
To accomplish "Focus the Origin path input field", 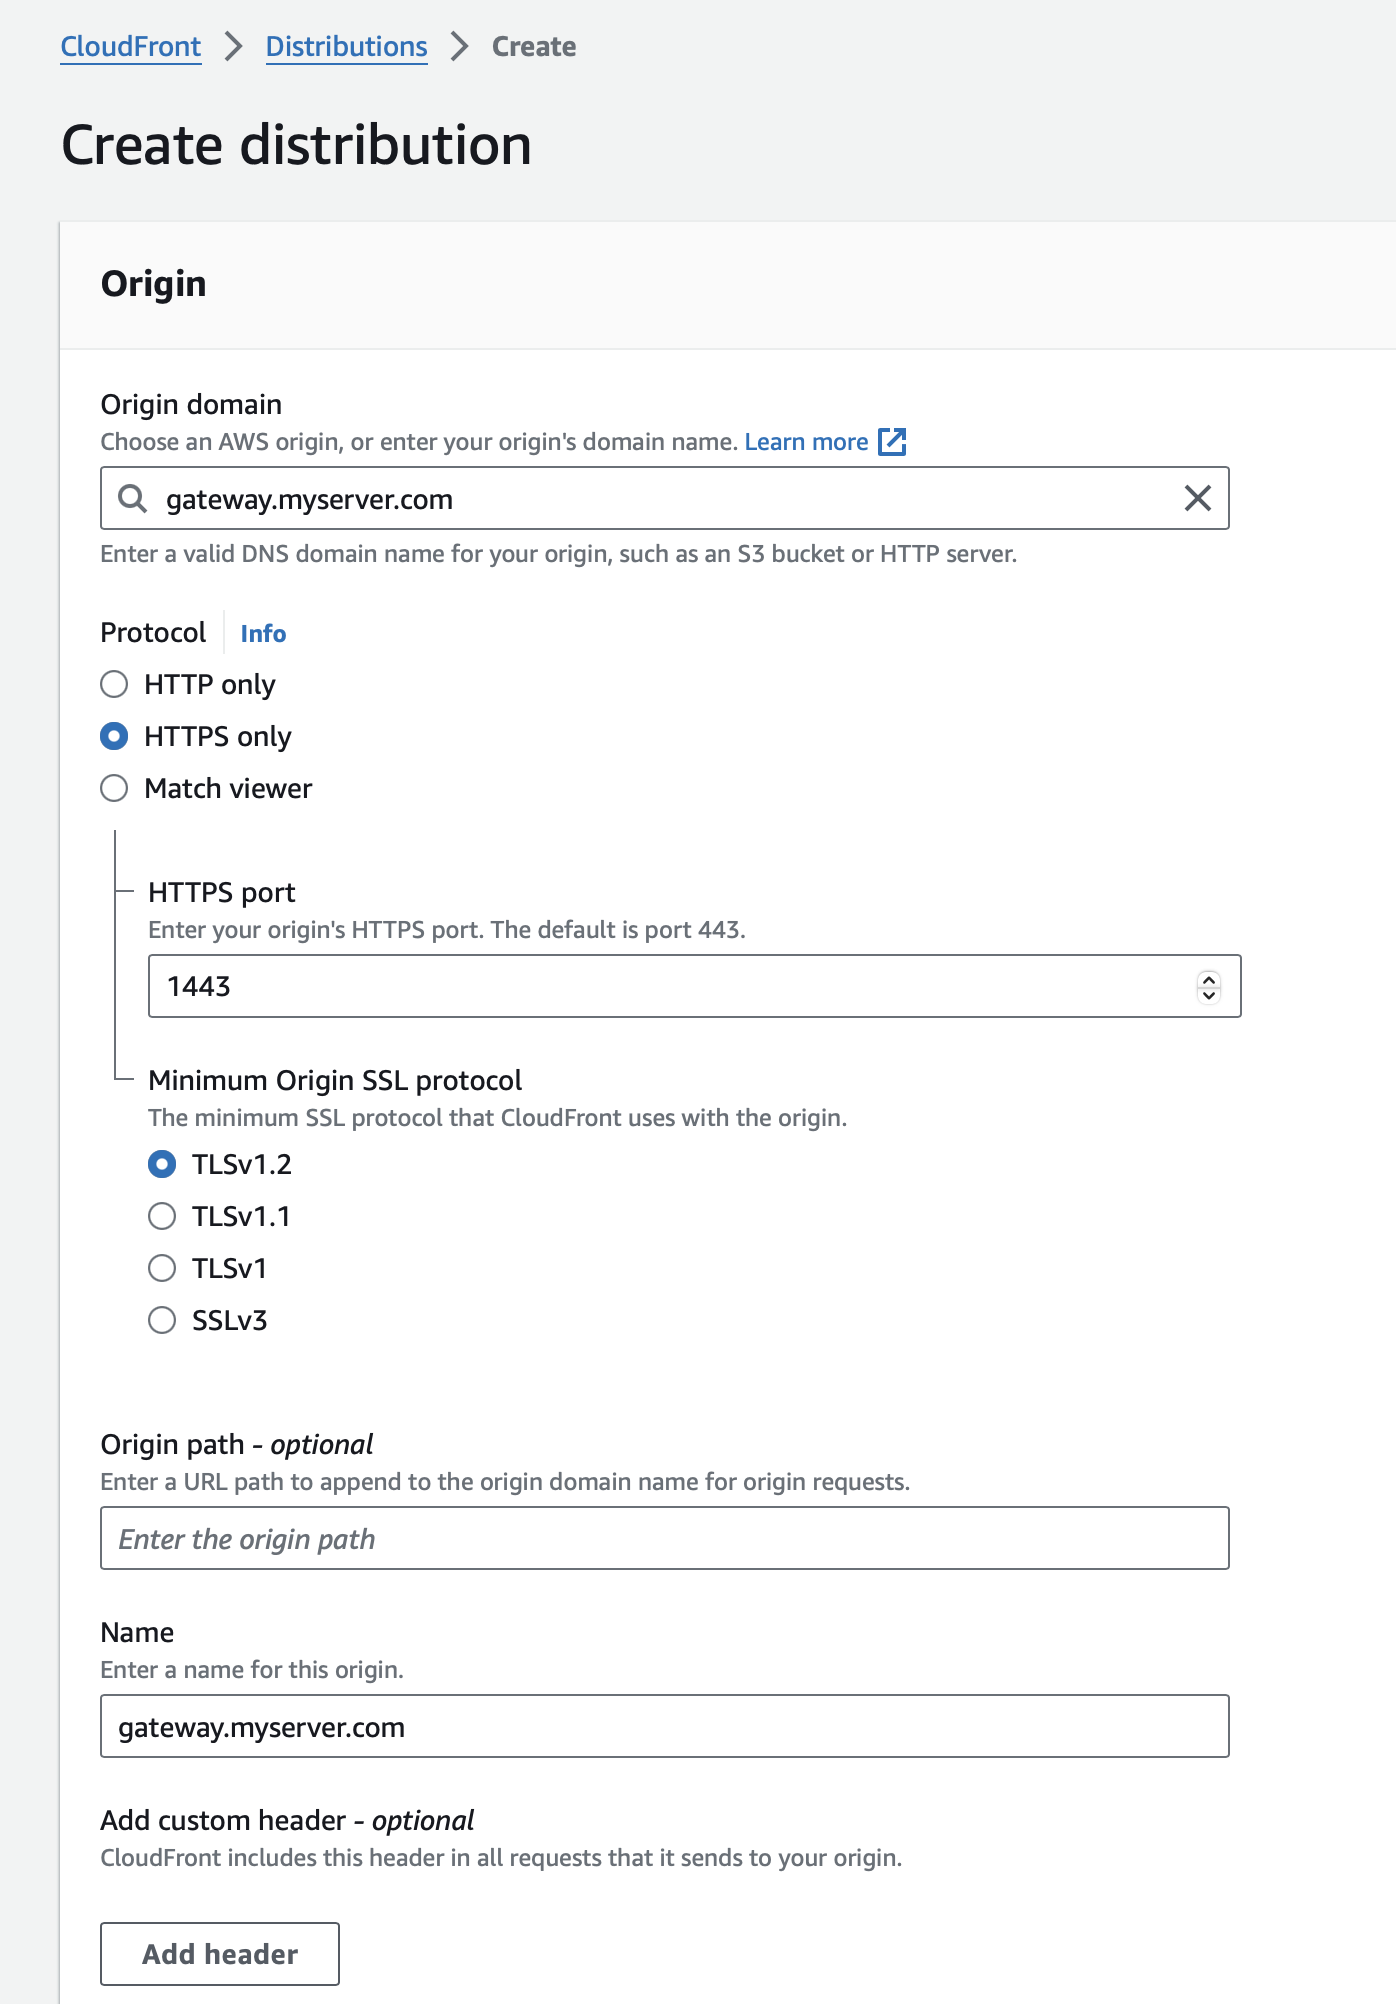I will click(x=664, y=1538).
